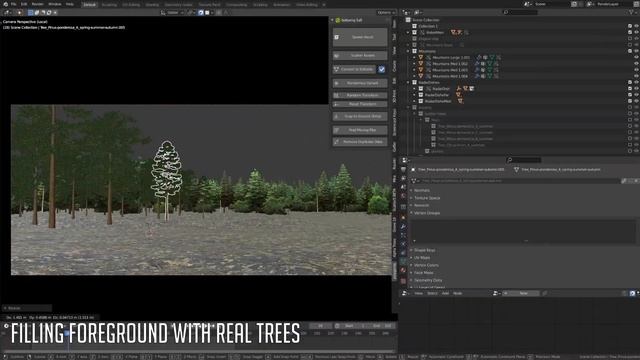The image size is (640, 360).
Task: Open the Outliner filter popover
Action: click(632, 13)
